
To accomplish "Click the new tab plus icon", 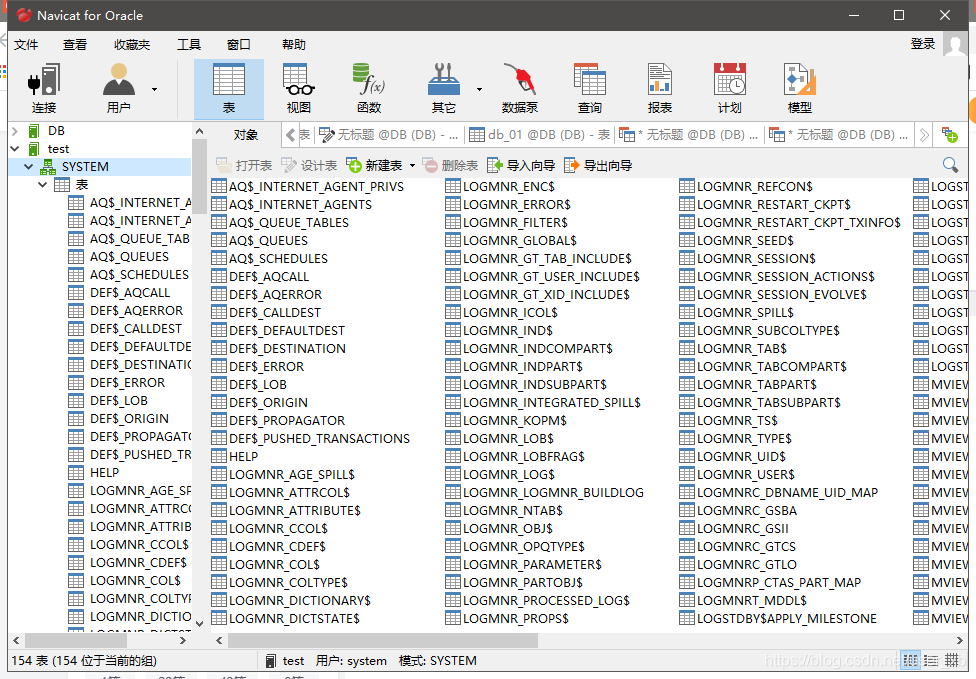I will (950, 134).
